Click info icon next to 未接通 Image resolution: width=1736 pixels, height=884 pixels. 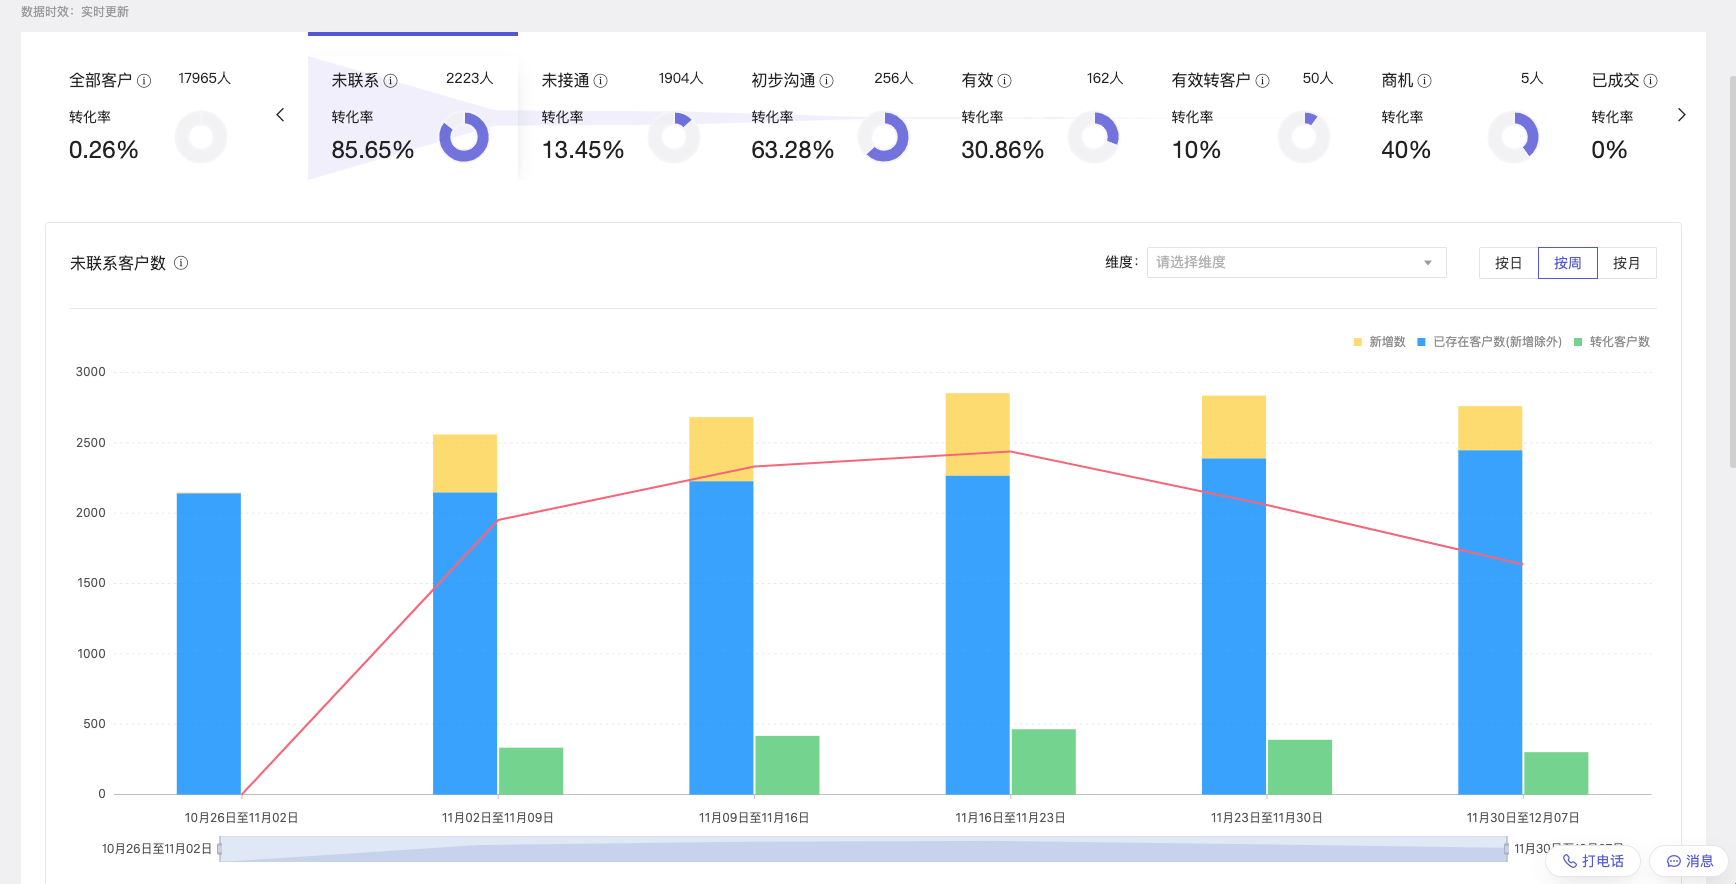601,81
